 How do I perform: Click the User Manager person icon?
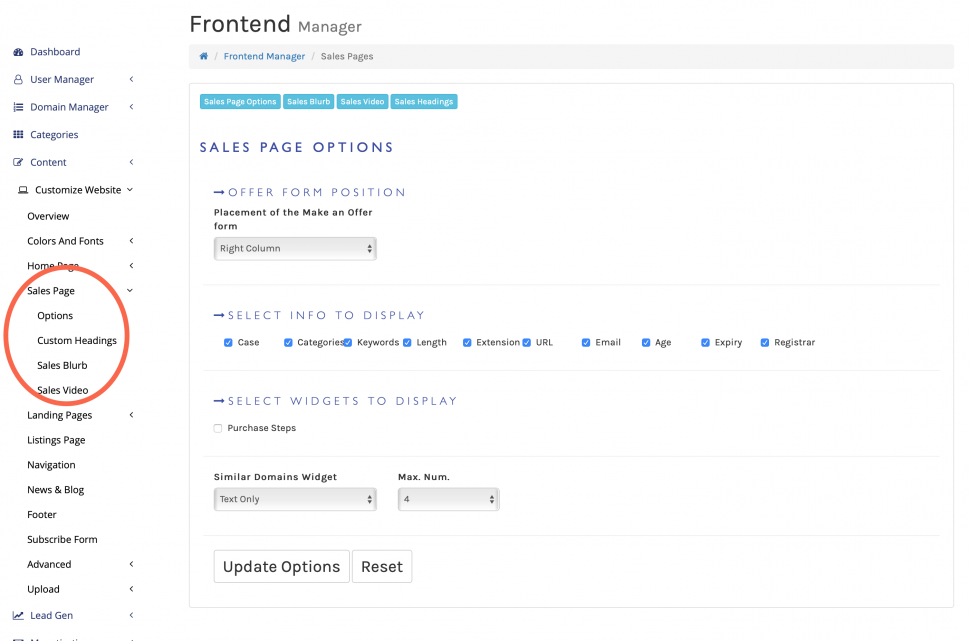(x=18, y=80)
